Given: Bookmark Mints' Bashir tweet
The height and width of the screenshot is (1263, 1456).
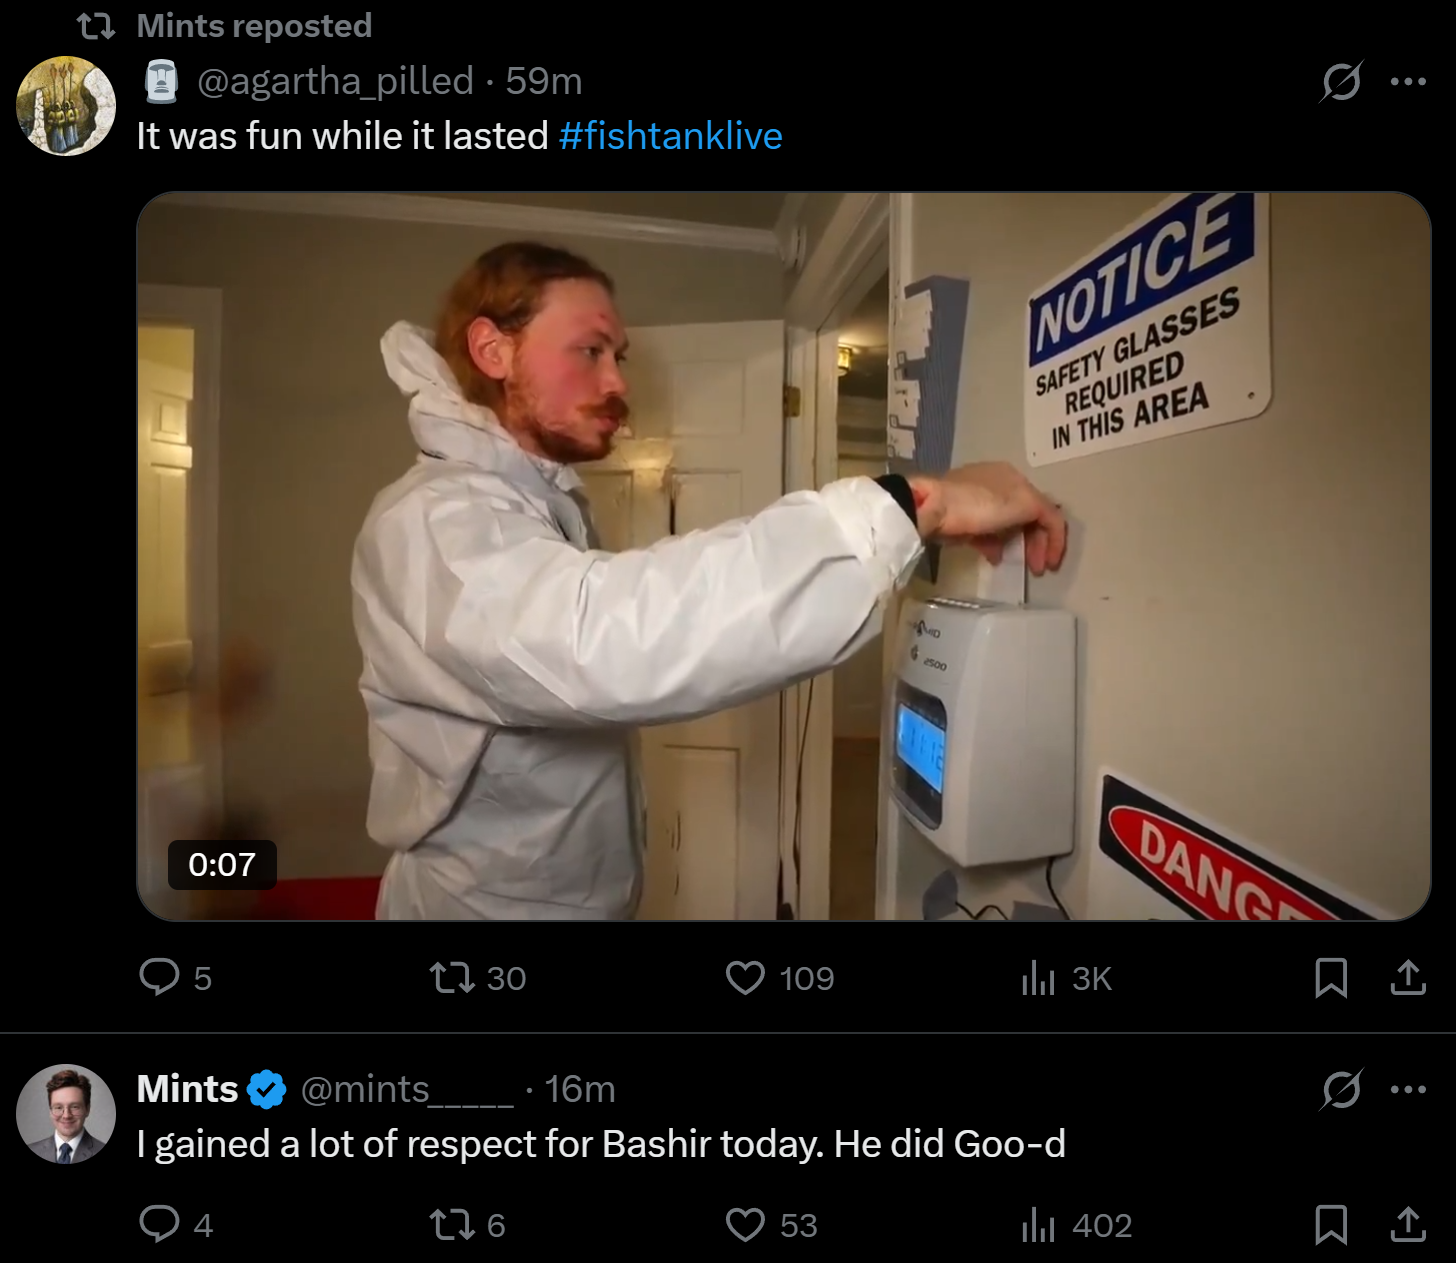Looking at the screenshot, I should pos(1331,1224).
